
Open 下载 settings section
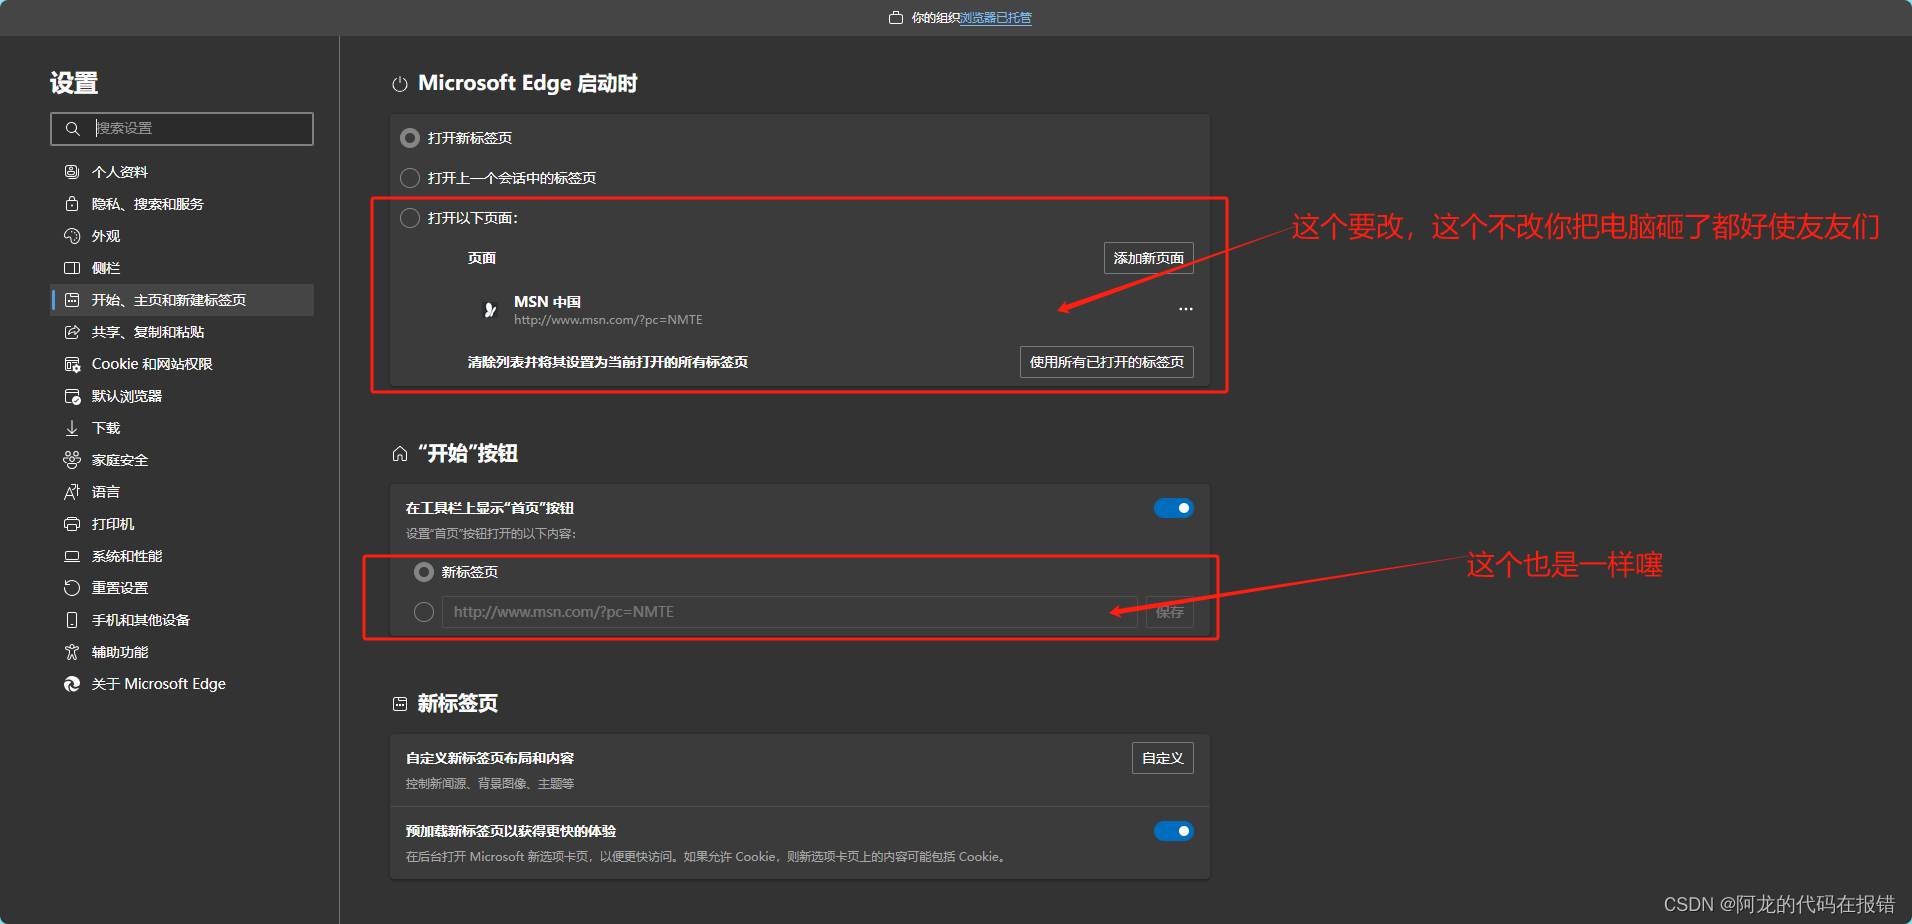[x=182, y=428]
